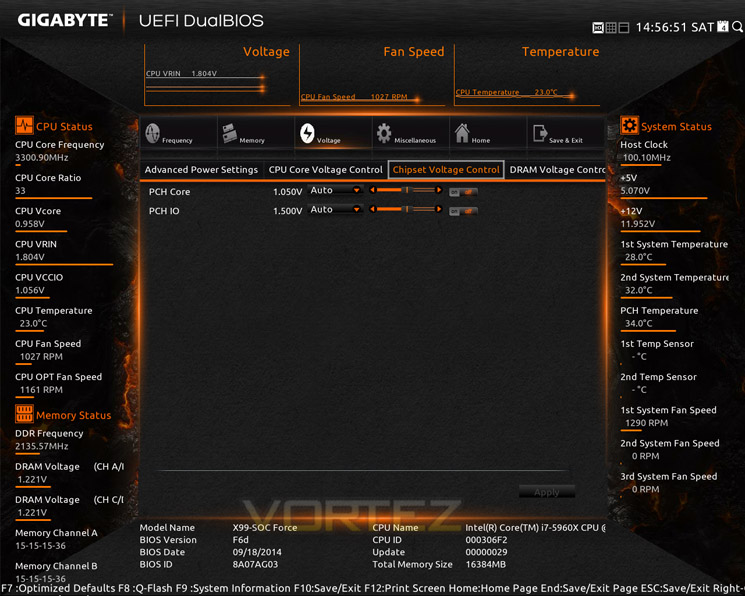Click the magnifier search icon
Viewport: 745px width, 596px height.
pos(737,27)
